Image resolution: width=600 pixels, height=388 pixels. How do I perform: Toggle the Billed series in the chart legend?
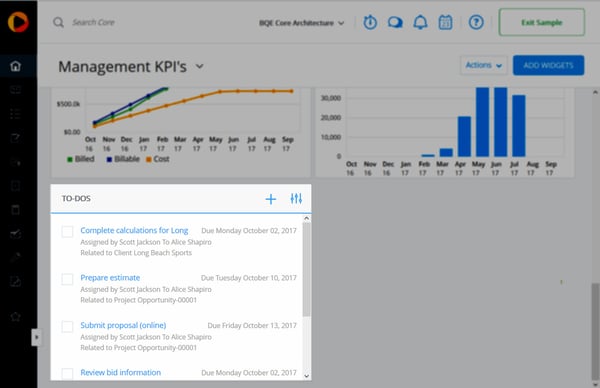point(81,159)
